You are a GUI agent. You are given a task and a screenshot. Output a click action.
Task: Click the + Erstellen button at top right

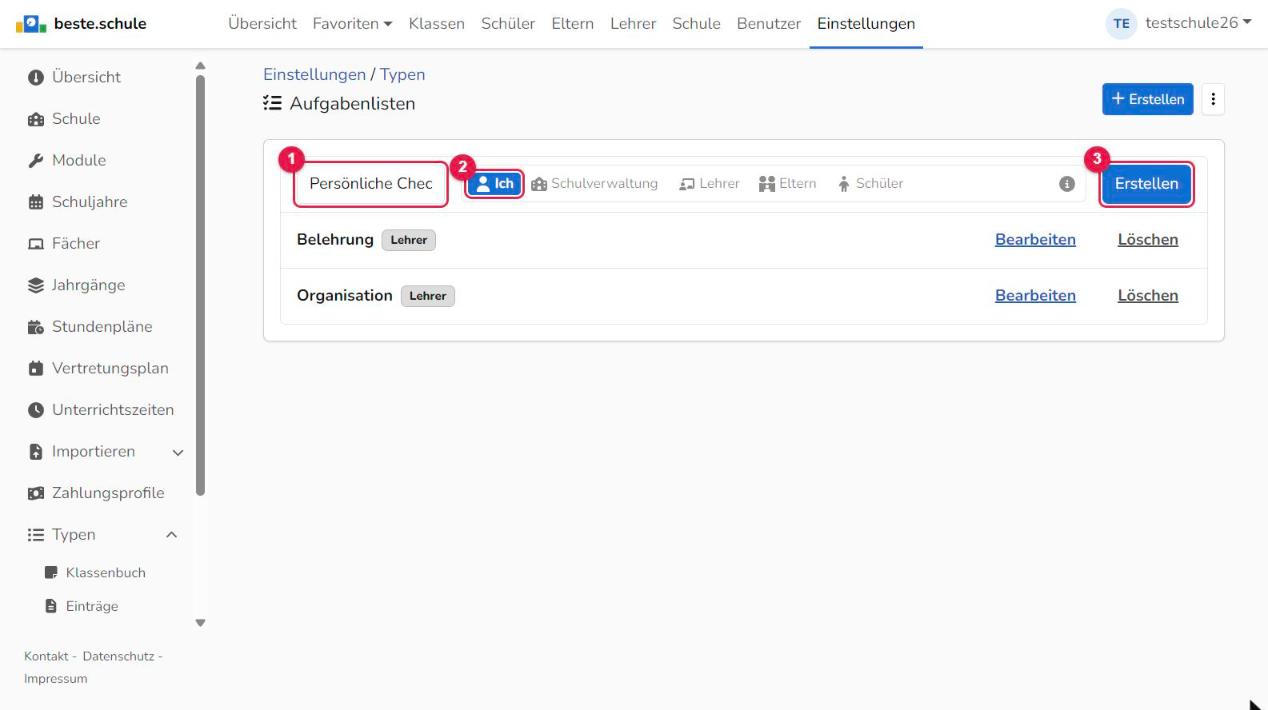[x=1148, y=99]
